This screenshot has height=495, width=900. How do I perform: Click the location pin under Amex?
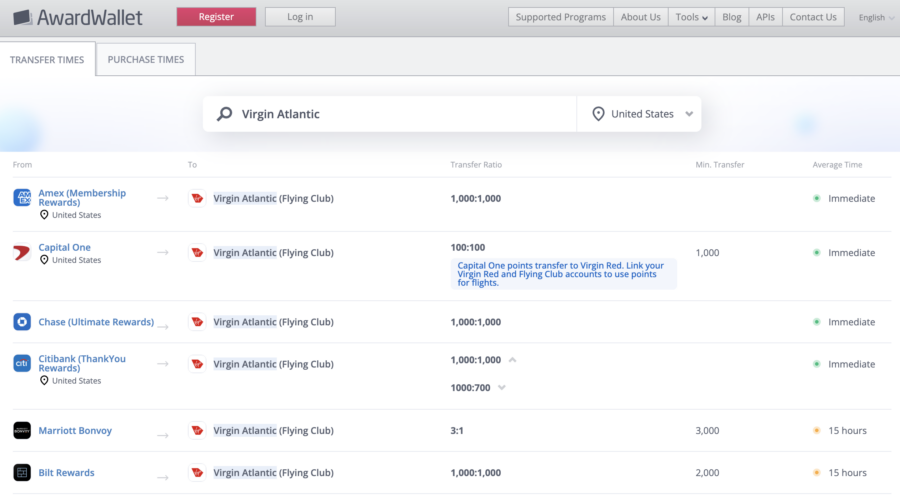pos(44,215)
